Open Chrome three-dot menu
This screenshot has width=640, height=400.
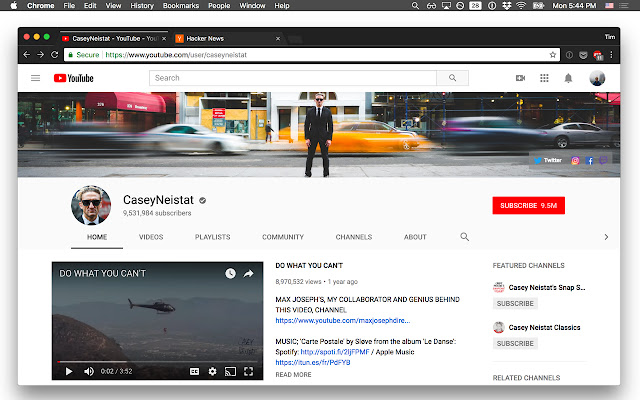(611, 55)
